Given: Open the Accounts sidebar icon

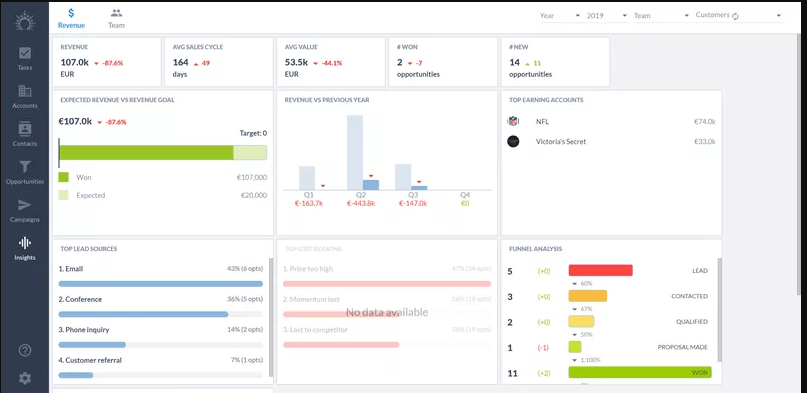Looking at the screenshot, I should coord(25,96).
